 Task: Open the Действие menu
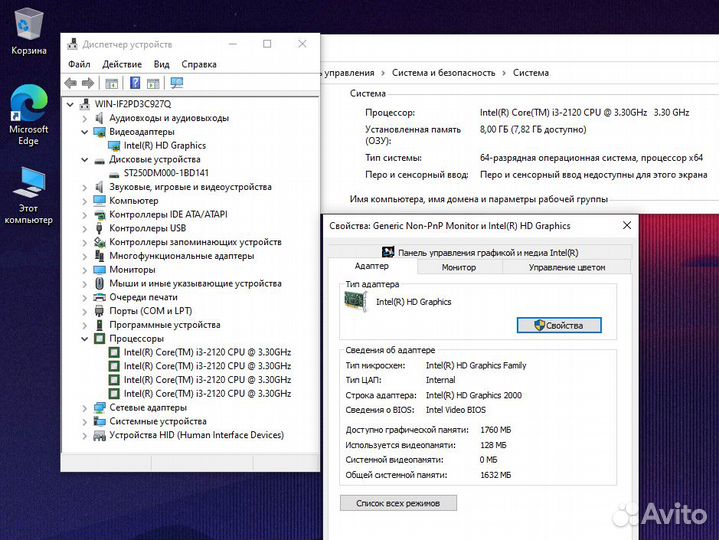tap(122, 64)
